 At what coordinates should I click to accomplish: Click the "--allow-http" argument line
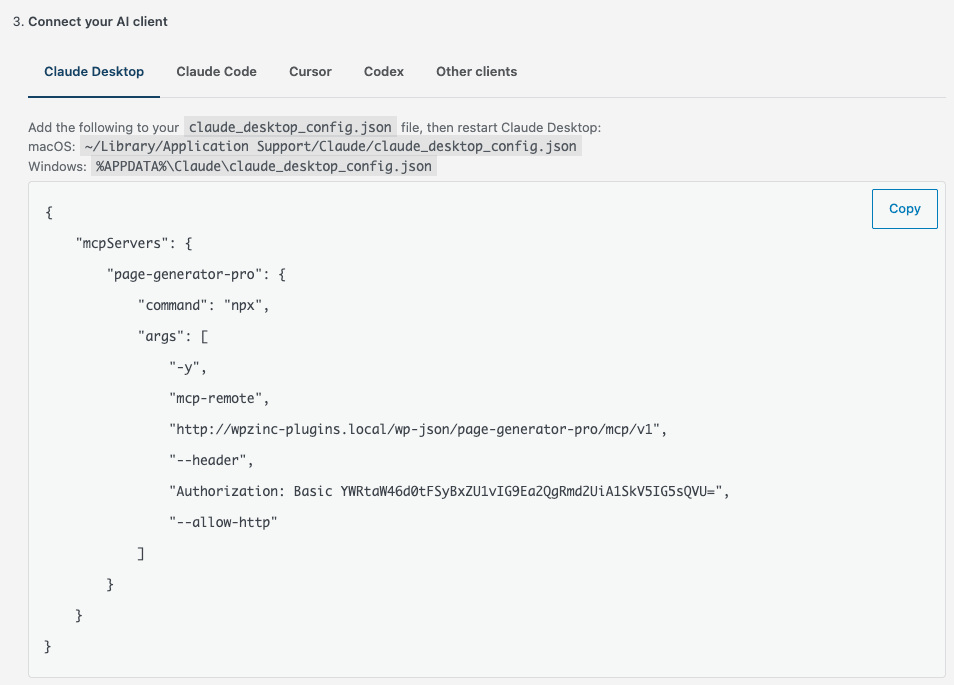(x=223, y=523)
